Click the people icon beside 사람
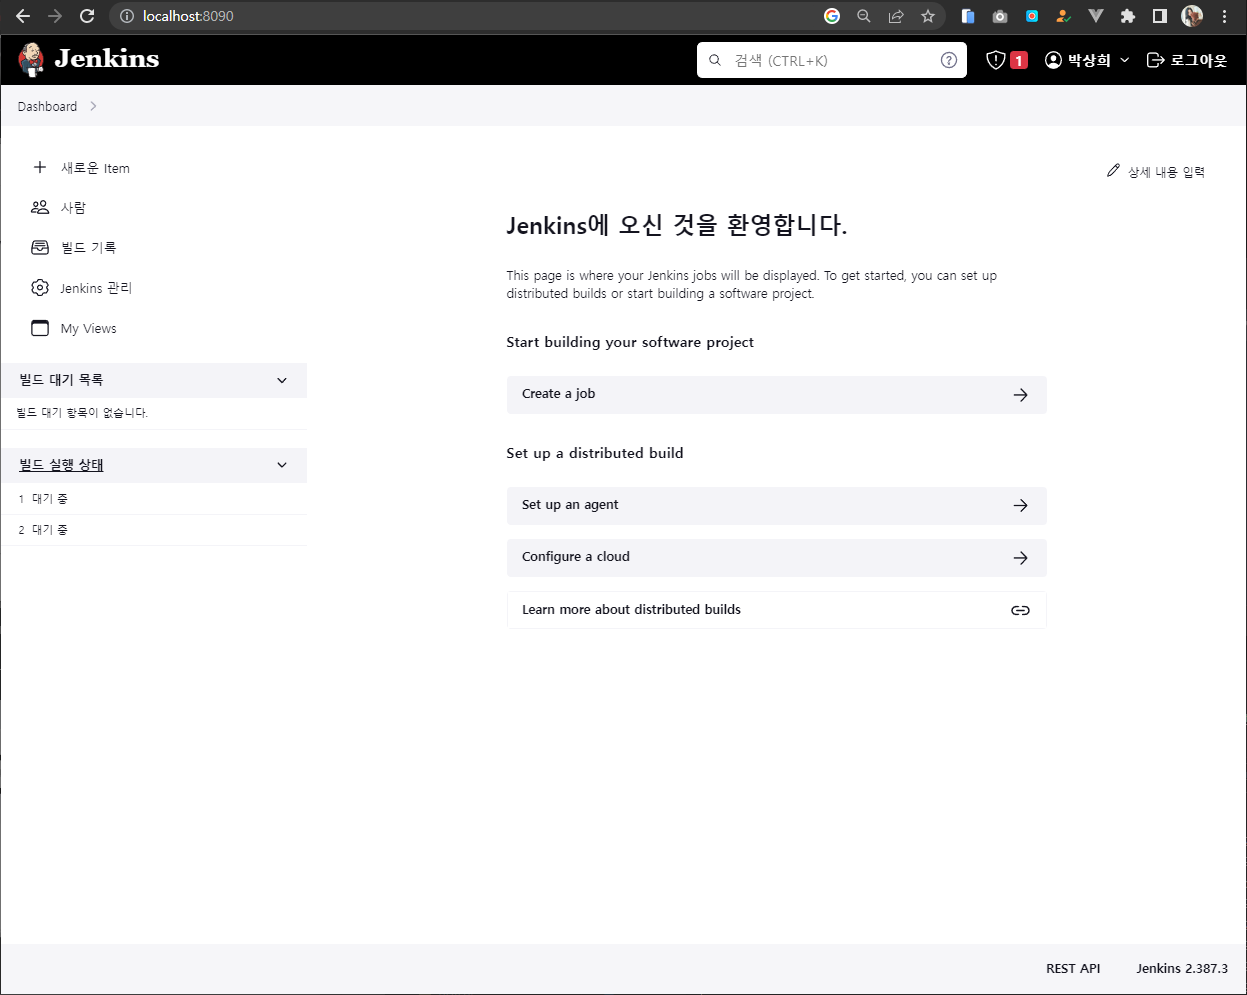This screenshot has height=995, width=1247. point(40,207)
